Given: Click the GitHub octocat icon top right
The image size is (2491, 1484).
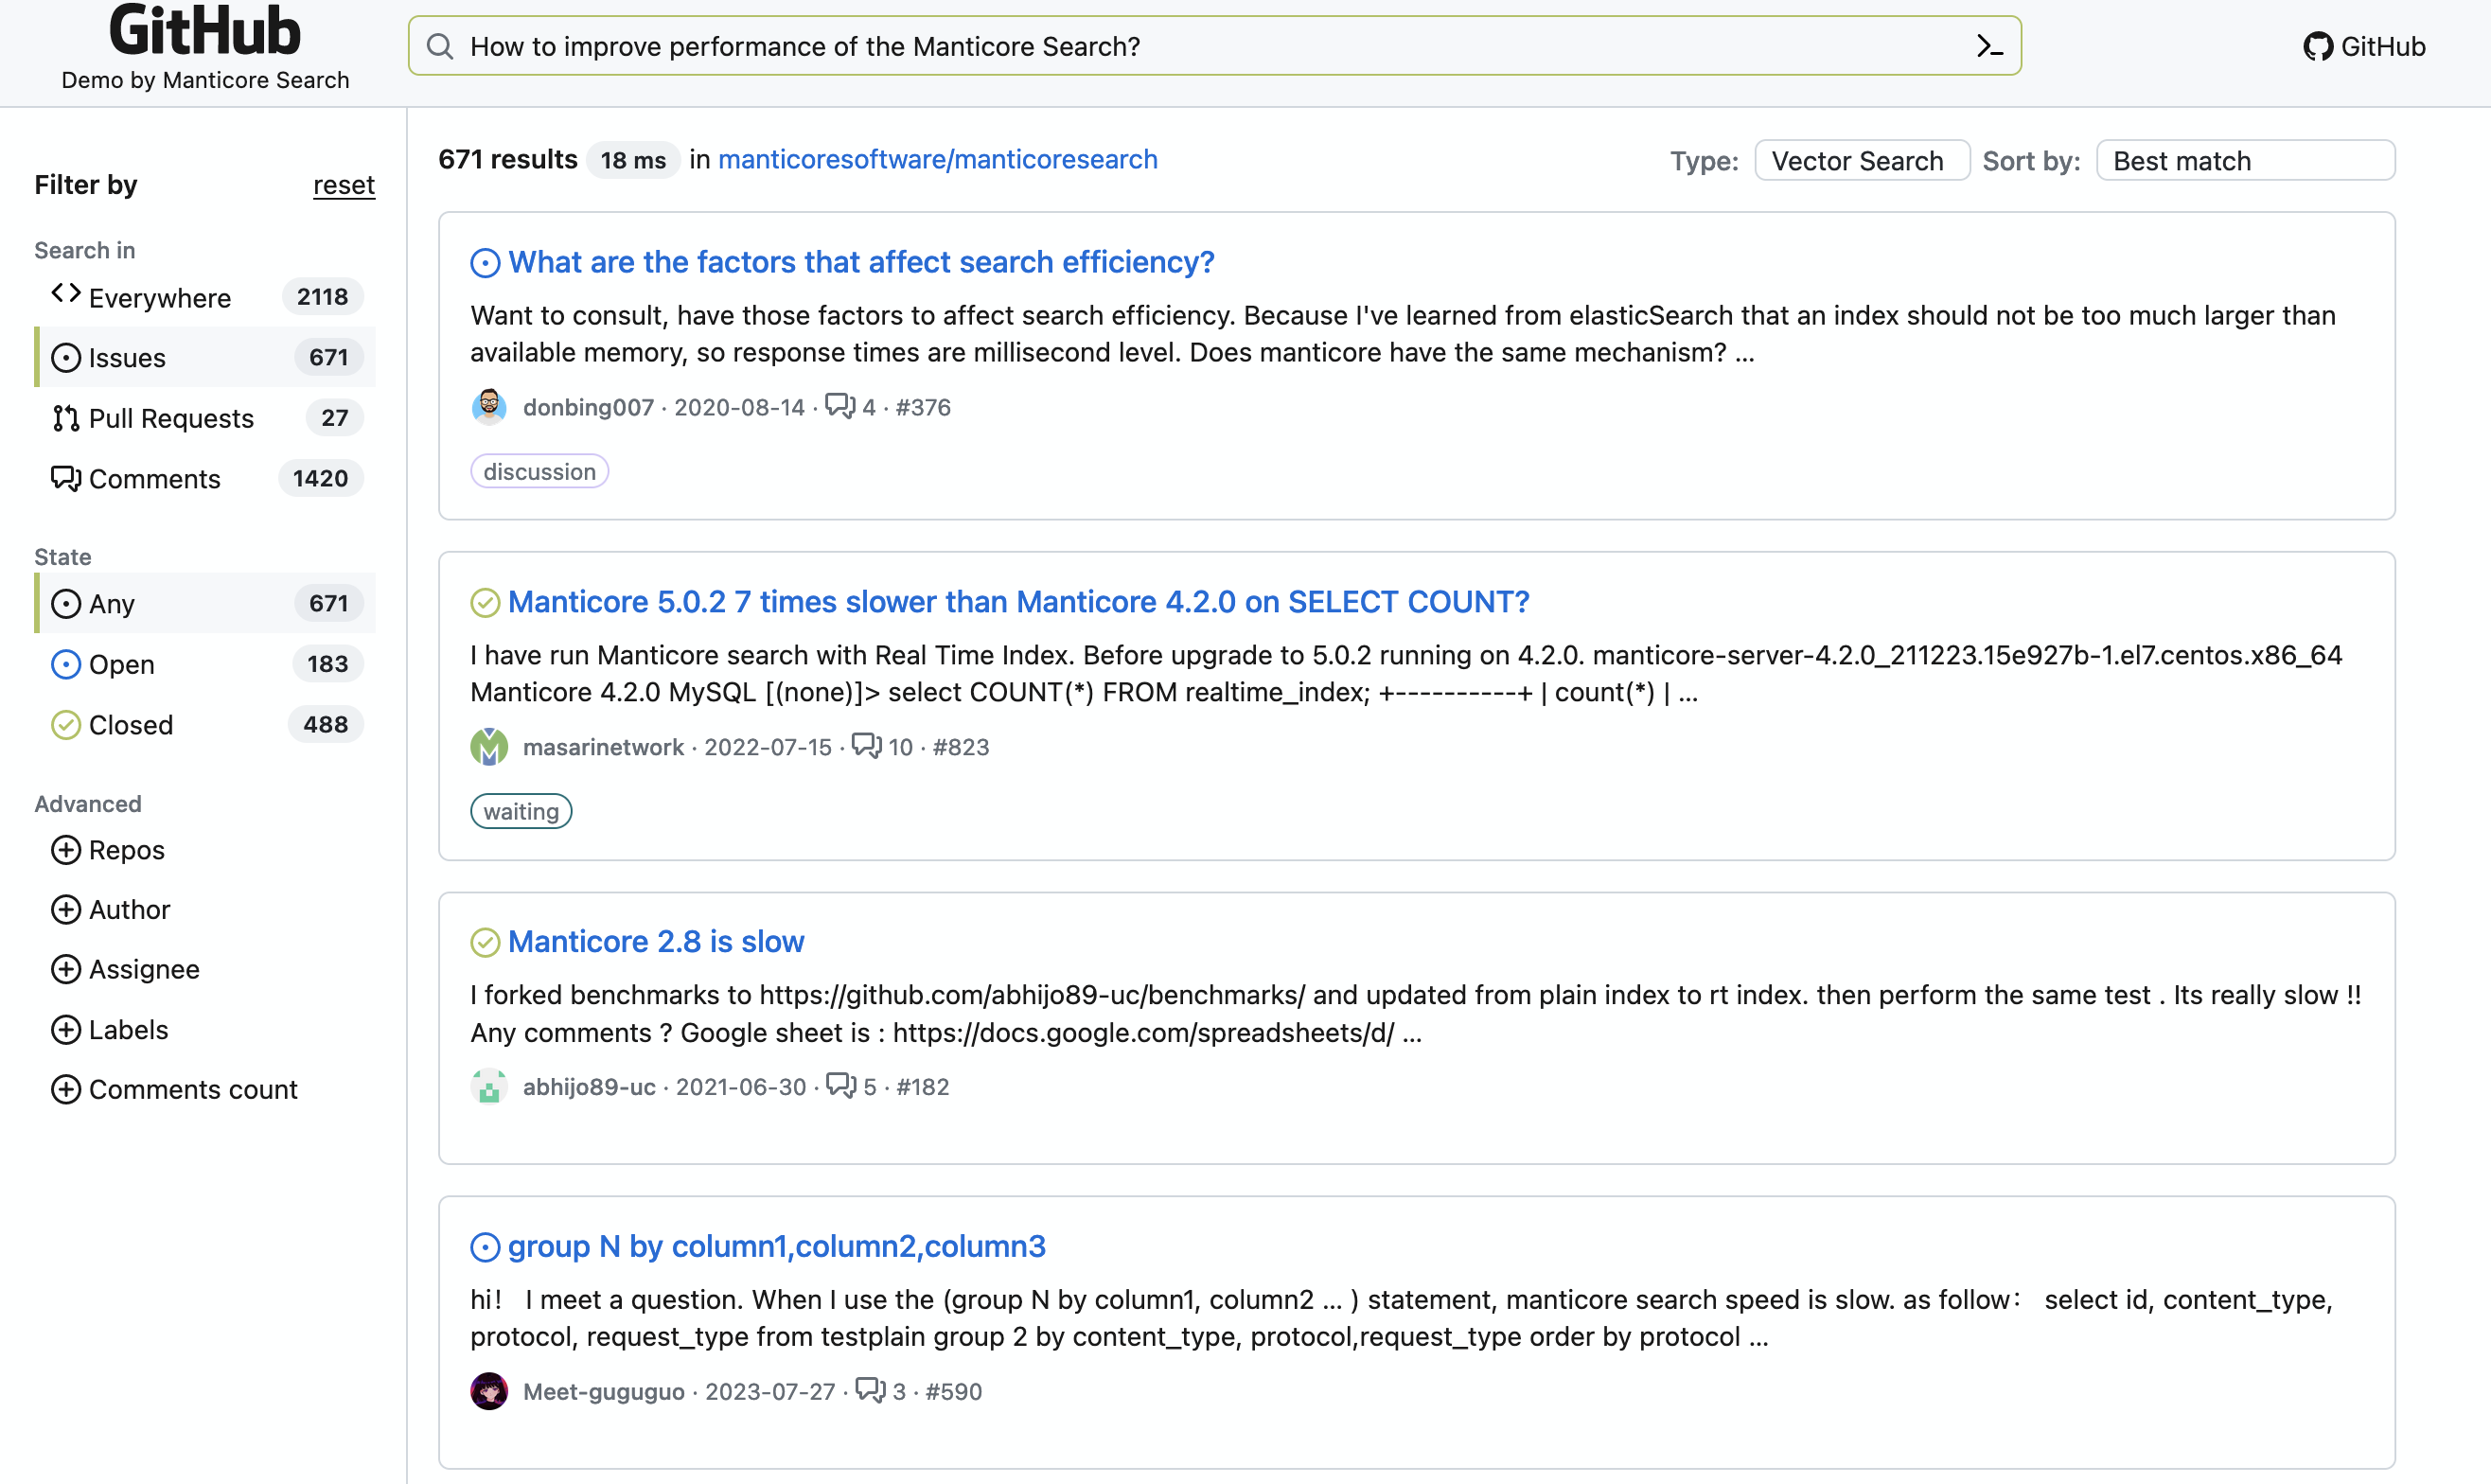Looking at the screenshot, I should tap(2317, 47).
